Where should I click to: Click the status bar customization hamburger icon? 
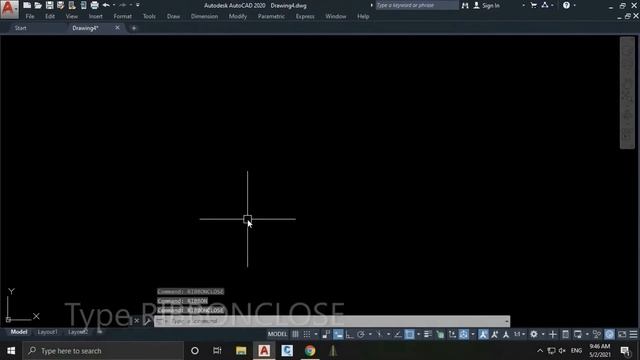(x=633, y=334)
